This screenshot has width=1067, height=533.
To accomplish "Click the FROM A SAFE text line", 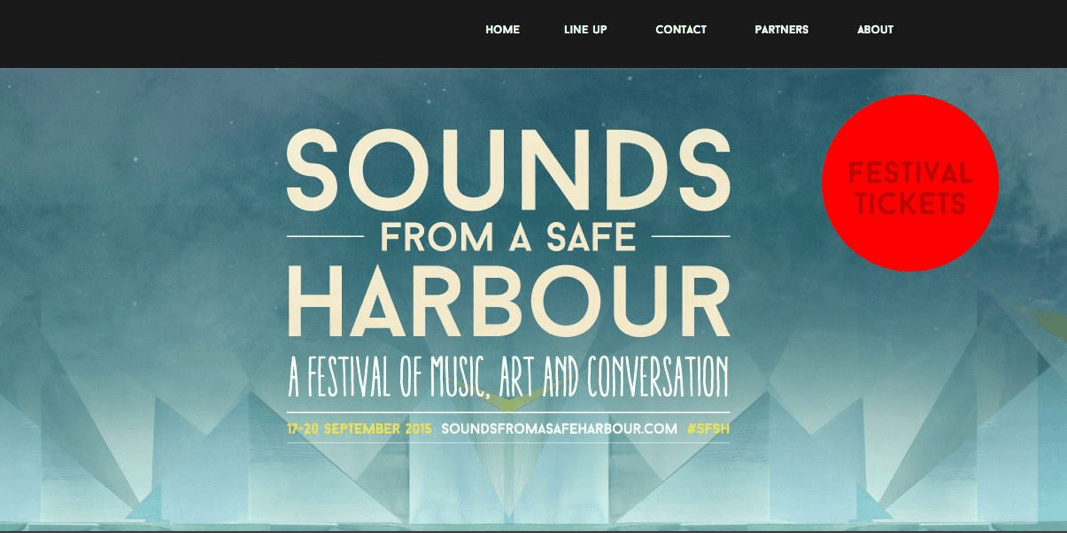I will [x=508, y=237].
